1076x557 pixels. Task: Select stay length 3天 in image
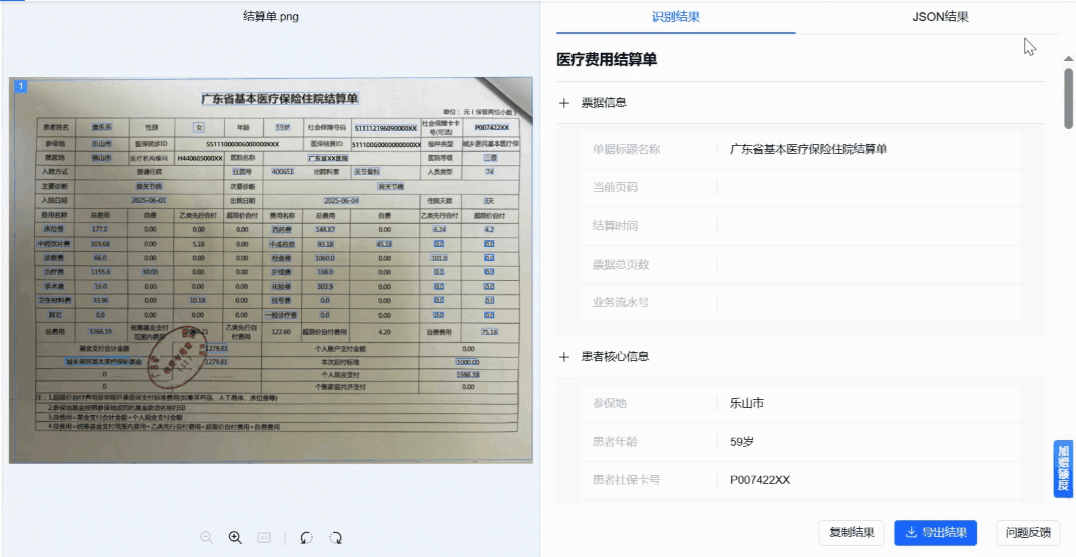coord(489,201)
